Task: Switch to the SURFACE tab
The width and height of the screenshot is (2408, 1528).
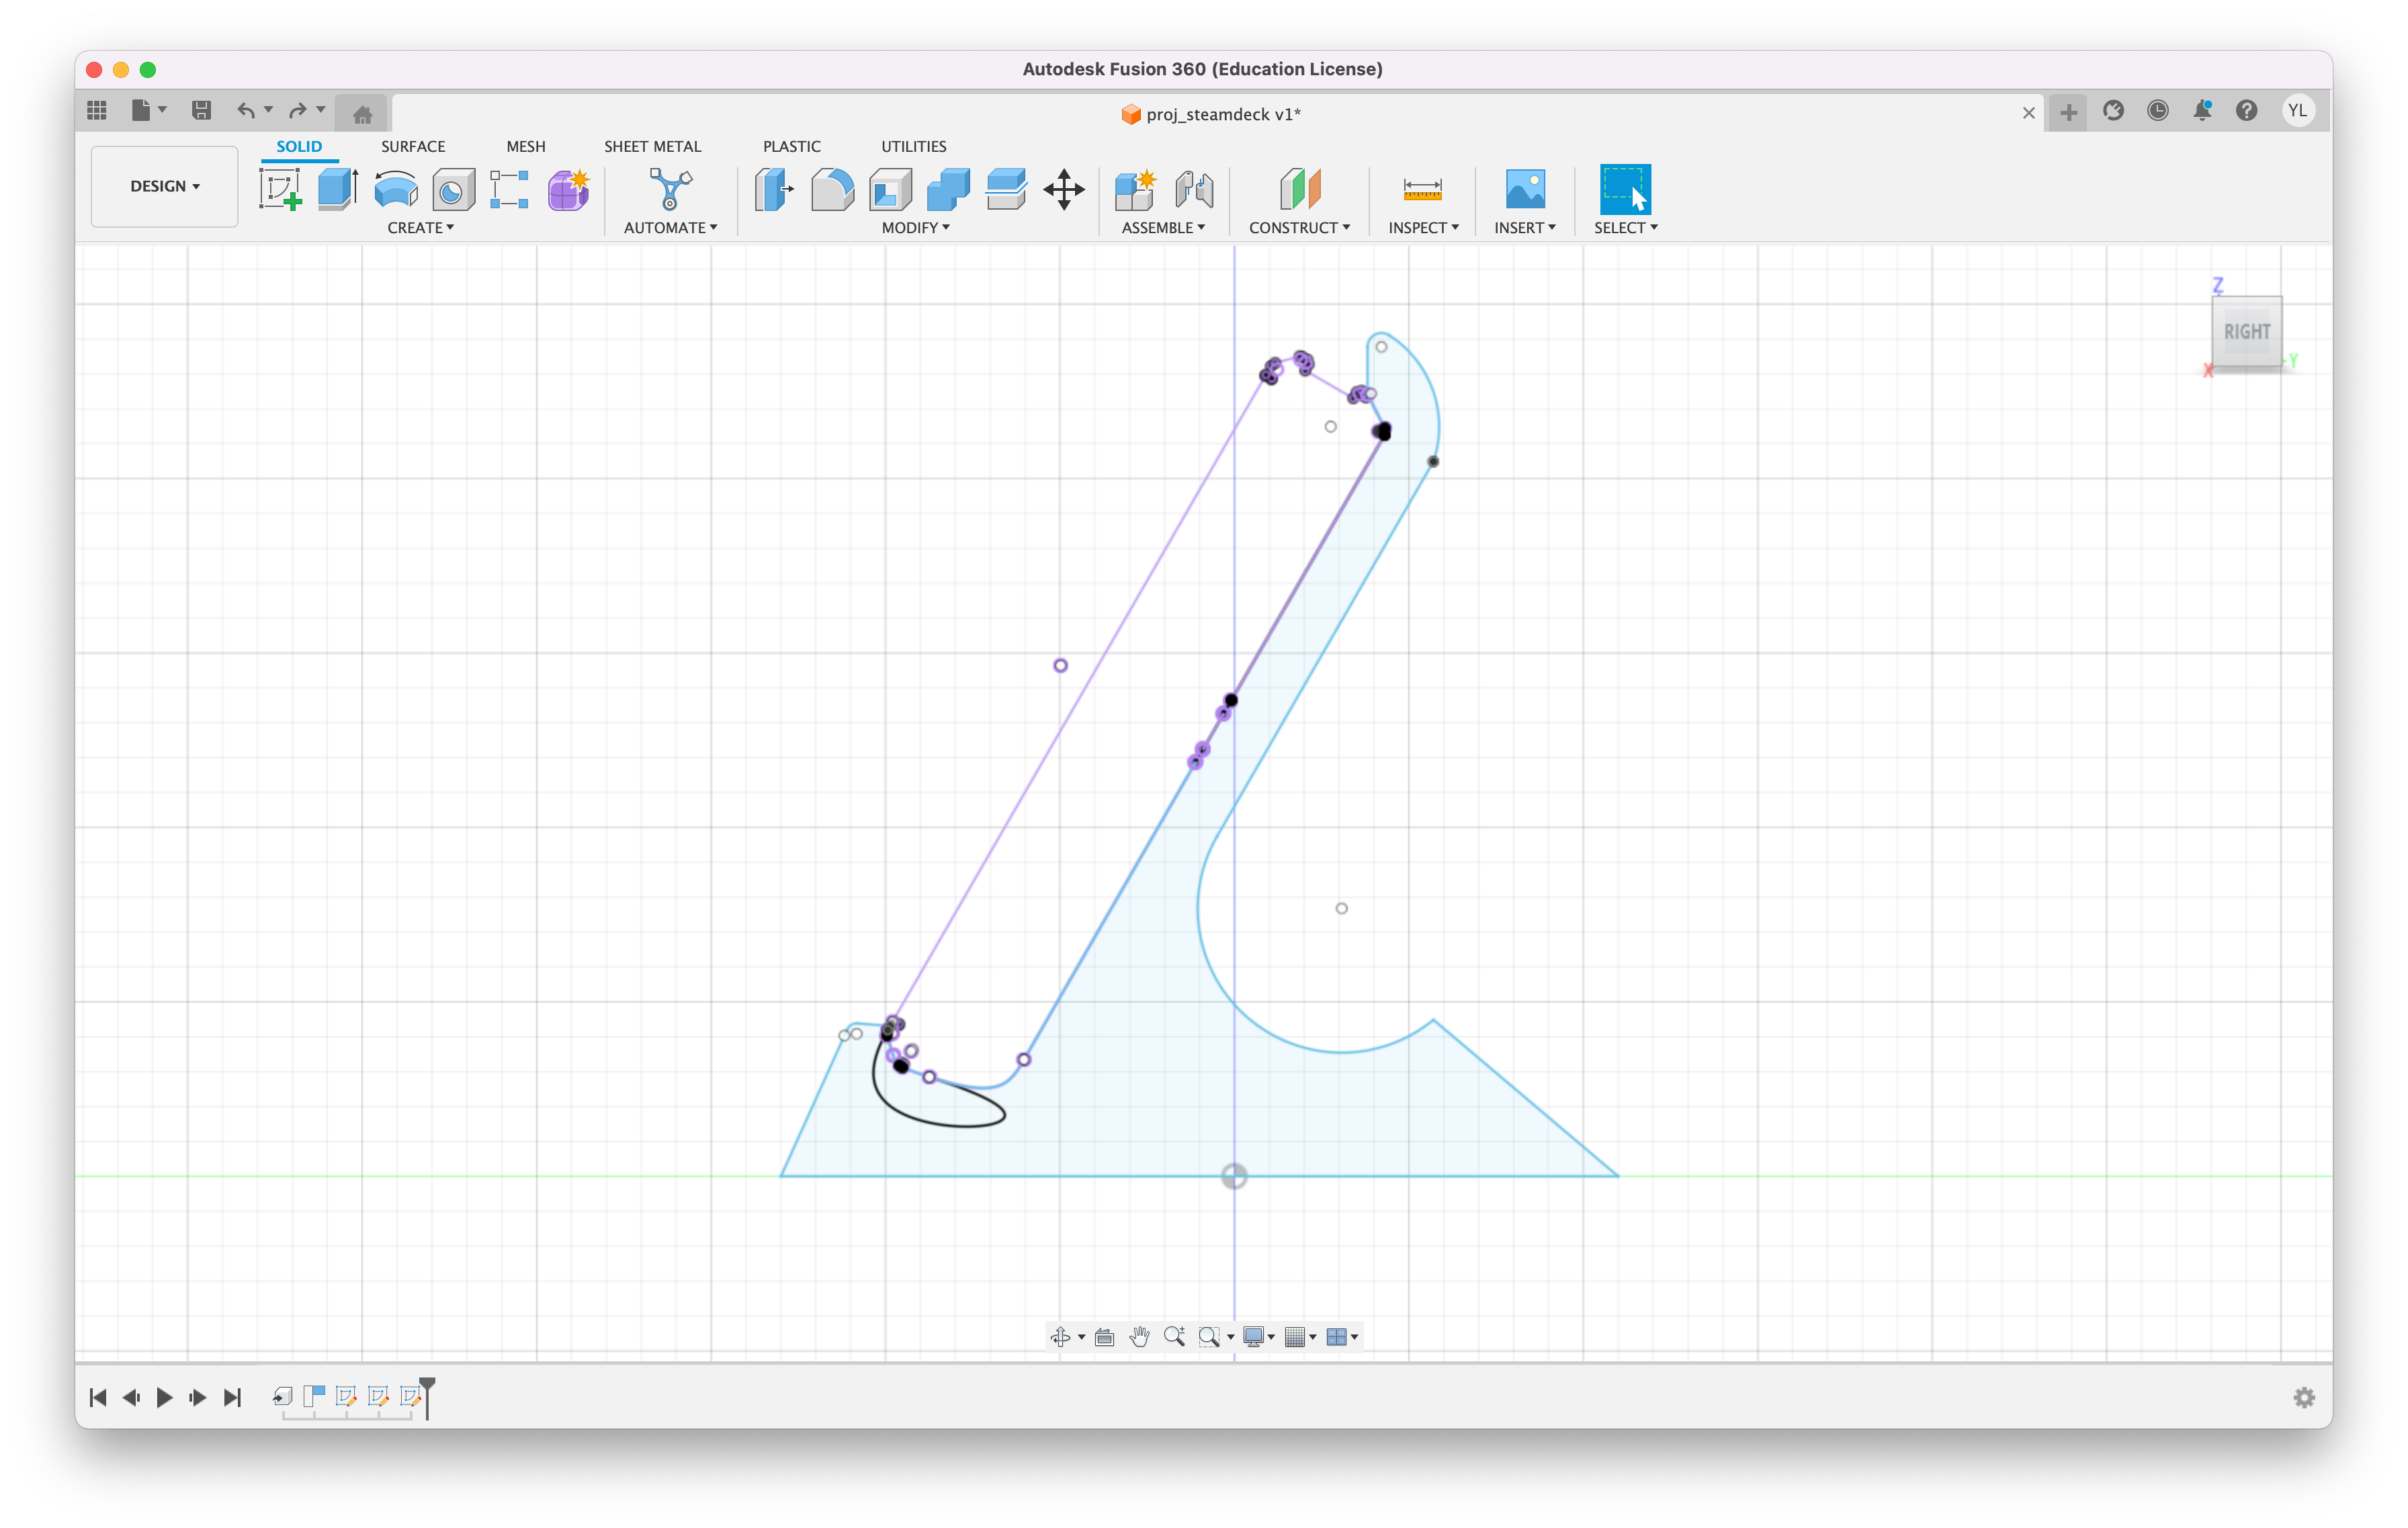Action: coord(413,146)
